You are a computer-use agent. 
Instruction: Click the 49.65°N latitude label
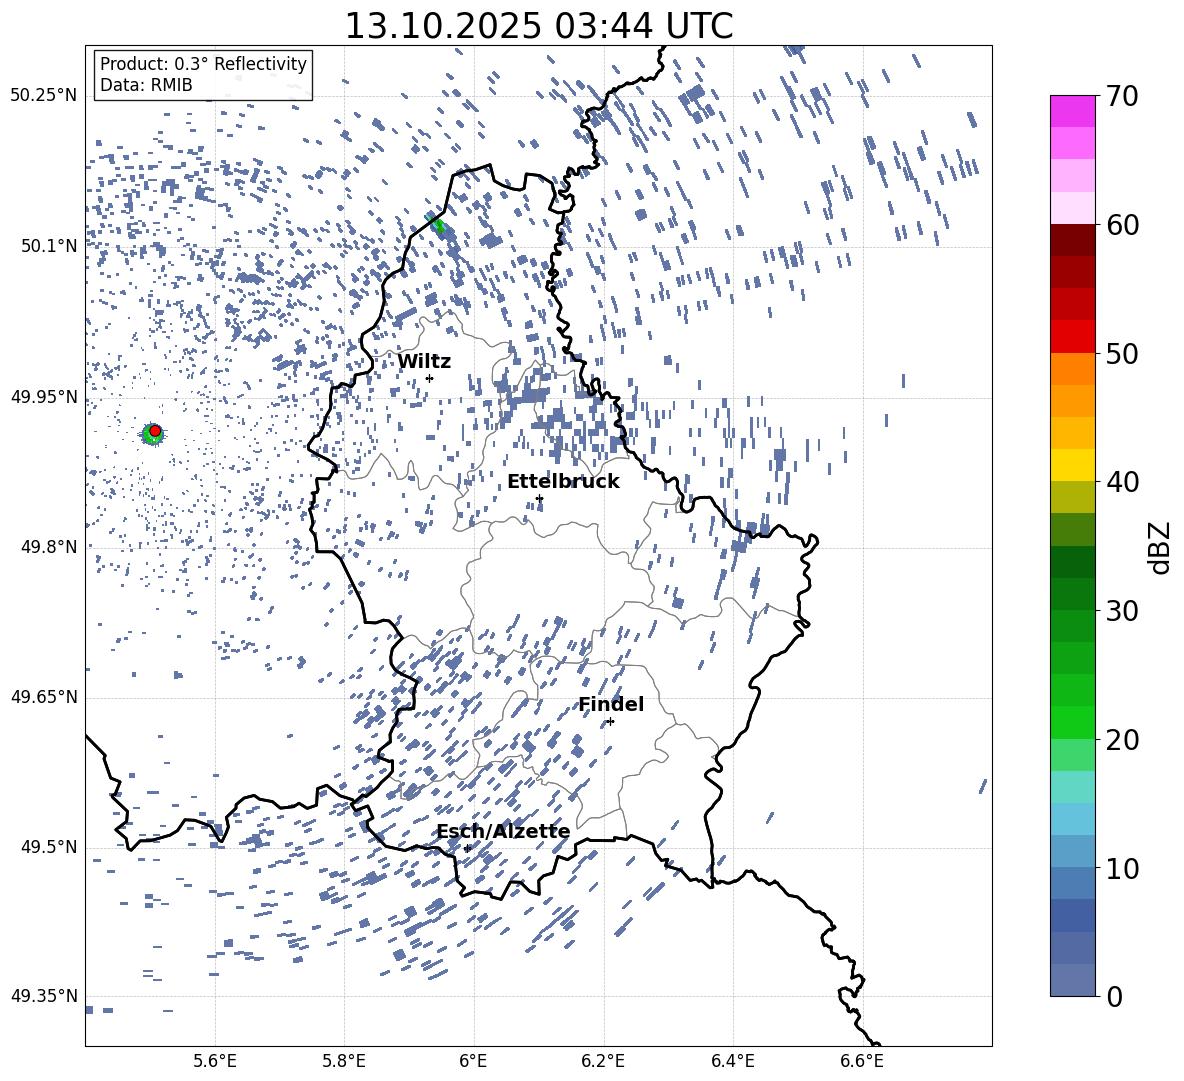pos(44,697)
